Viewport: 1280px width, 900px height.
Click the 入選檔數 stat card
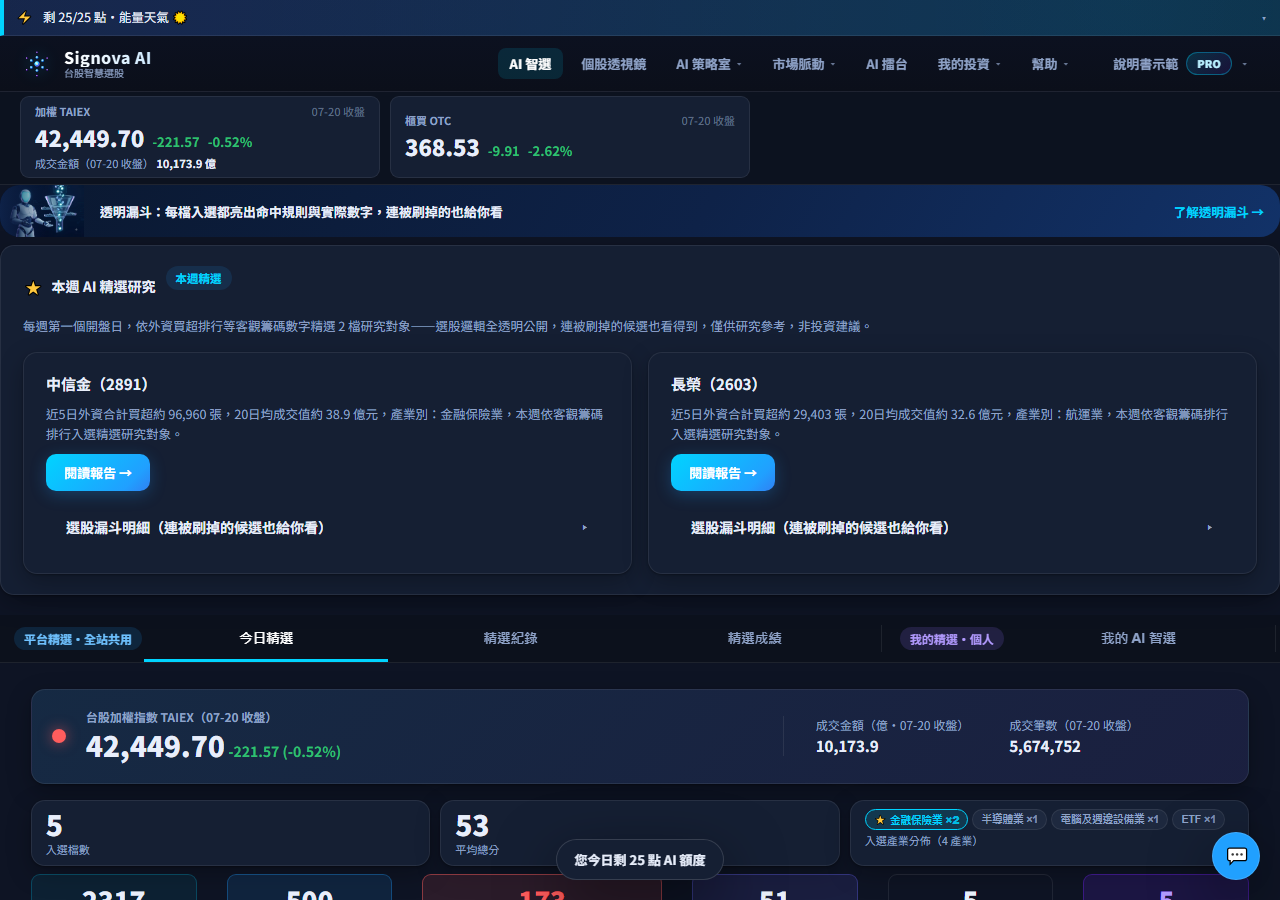(230, 833)
